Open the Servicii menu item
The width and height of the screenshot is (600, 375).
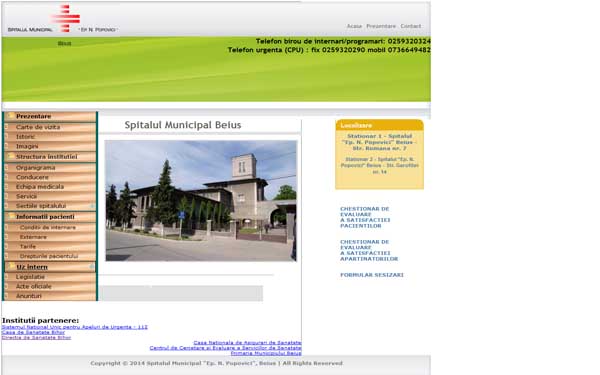50,196
